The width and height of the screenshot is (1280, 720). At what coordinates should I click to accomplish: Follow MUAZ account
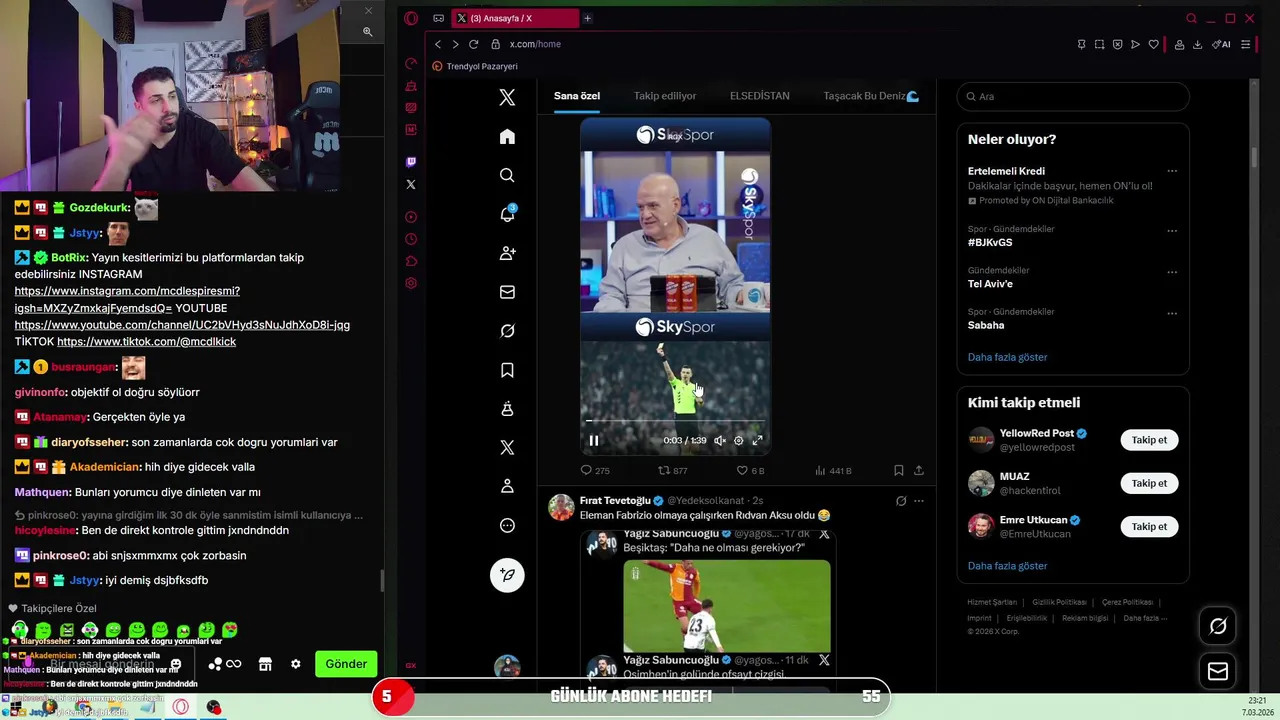(x=1149, y=483)
